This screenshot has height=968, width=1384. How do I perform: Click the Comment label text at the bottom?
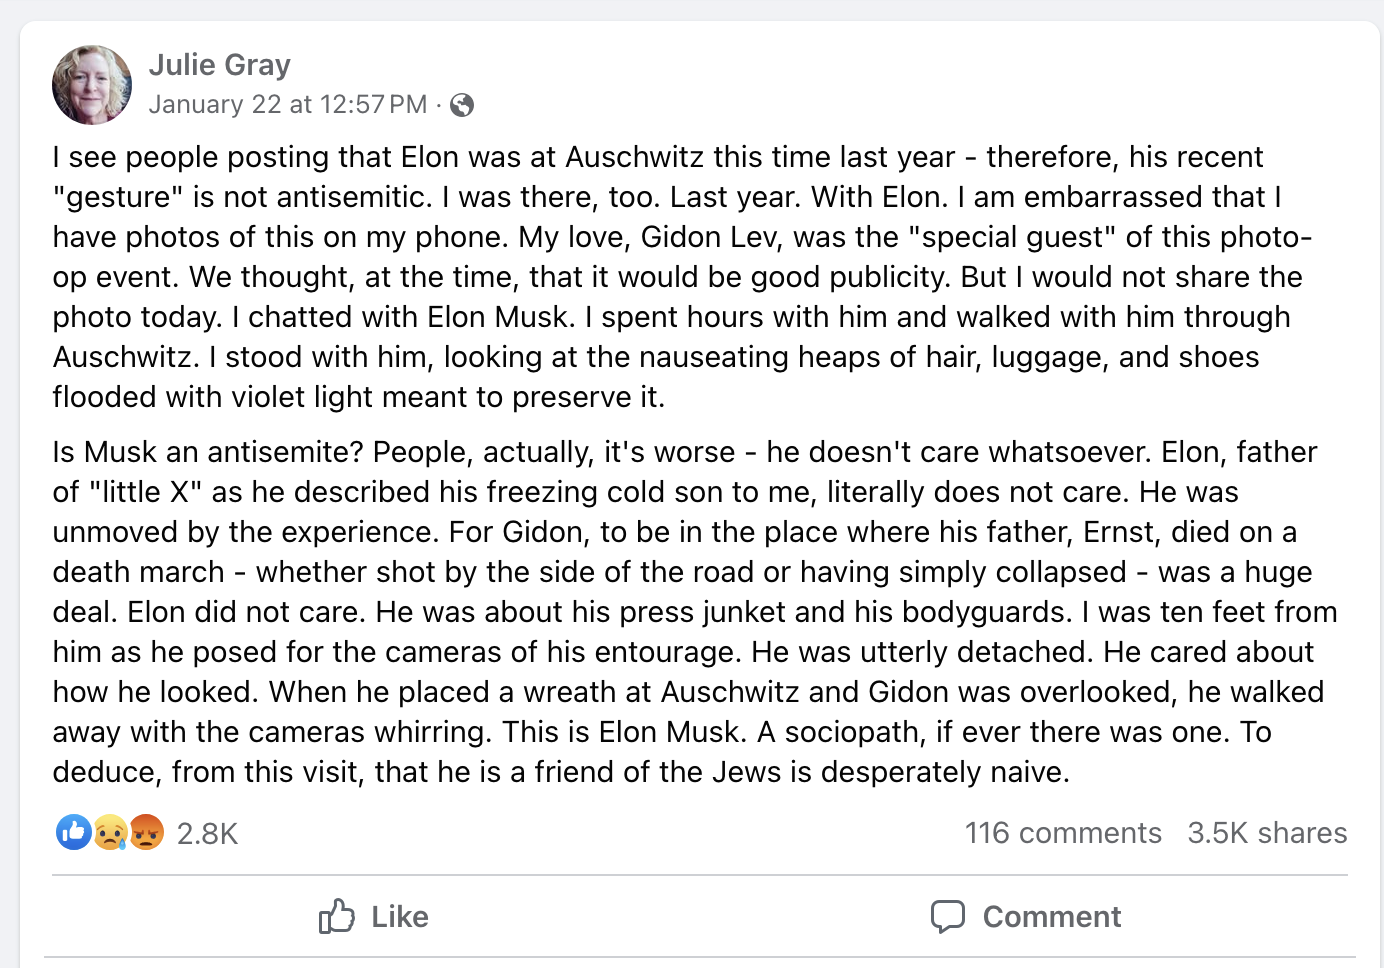click(x=1052, y=916)
